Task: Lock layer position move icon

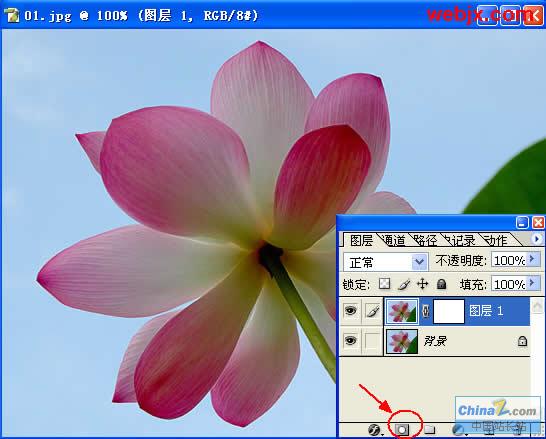Action: [422, 284]
